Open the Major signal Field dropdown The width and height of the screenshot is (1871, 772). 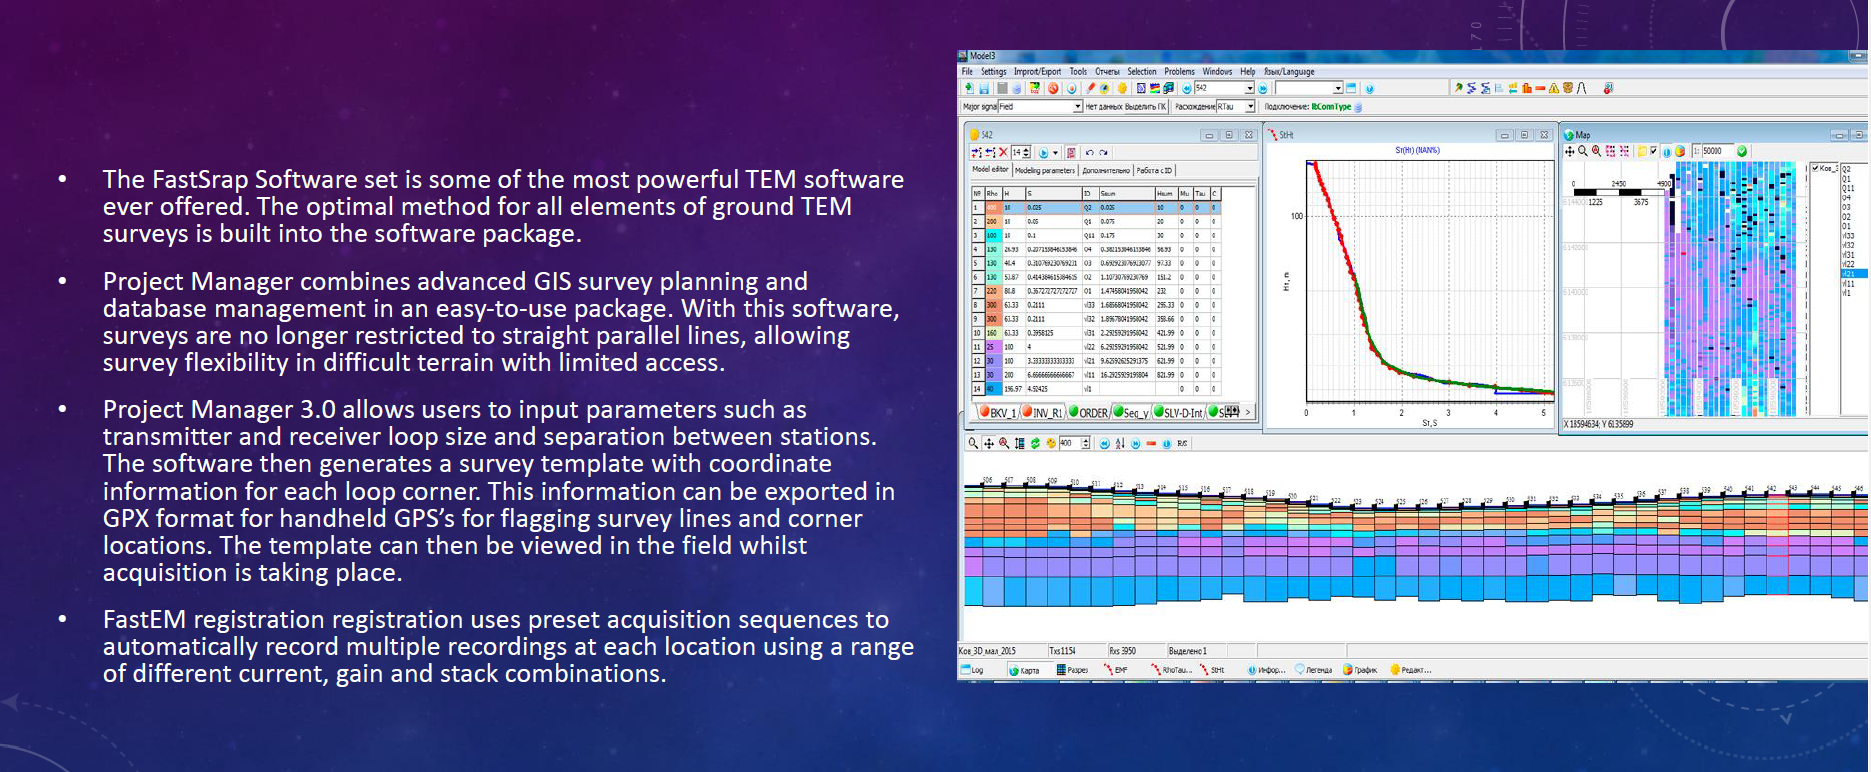coord(1077,107)
